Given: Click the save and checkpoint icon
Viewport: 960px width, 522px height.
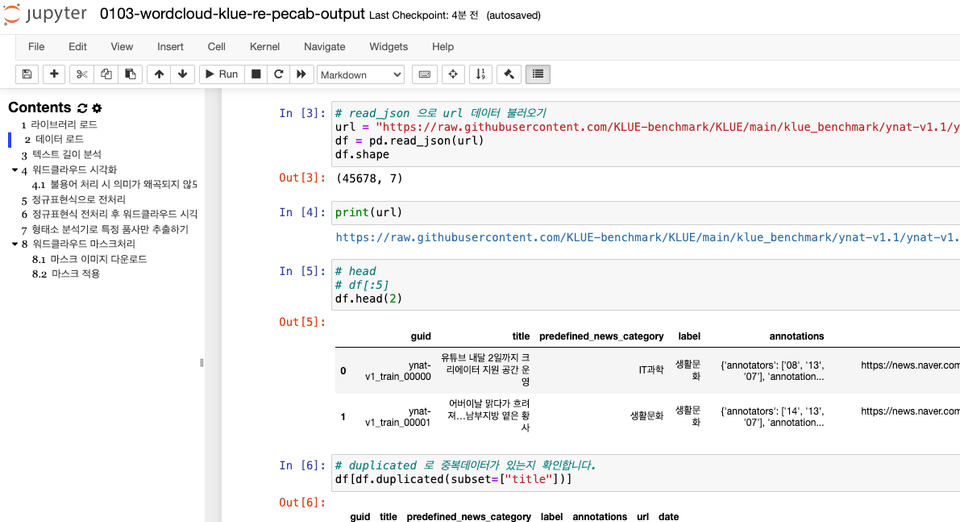Looking at the screenshot, I should point(27,74).
